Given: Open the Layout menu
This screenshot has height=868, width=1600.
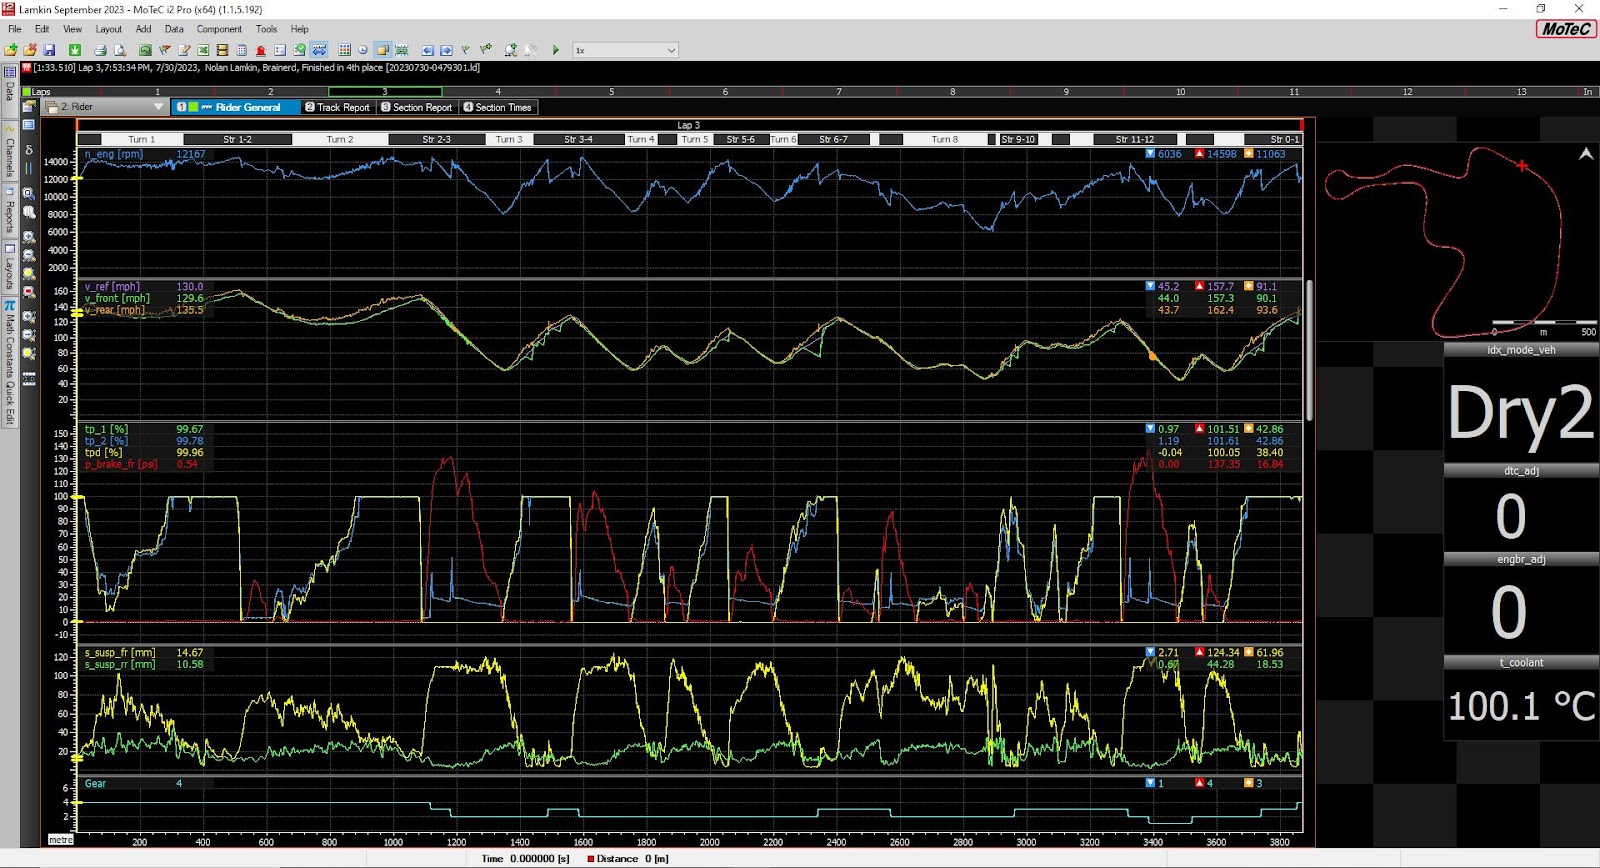Looking at the screenshot, I should [x=108, y=29].
